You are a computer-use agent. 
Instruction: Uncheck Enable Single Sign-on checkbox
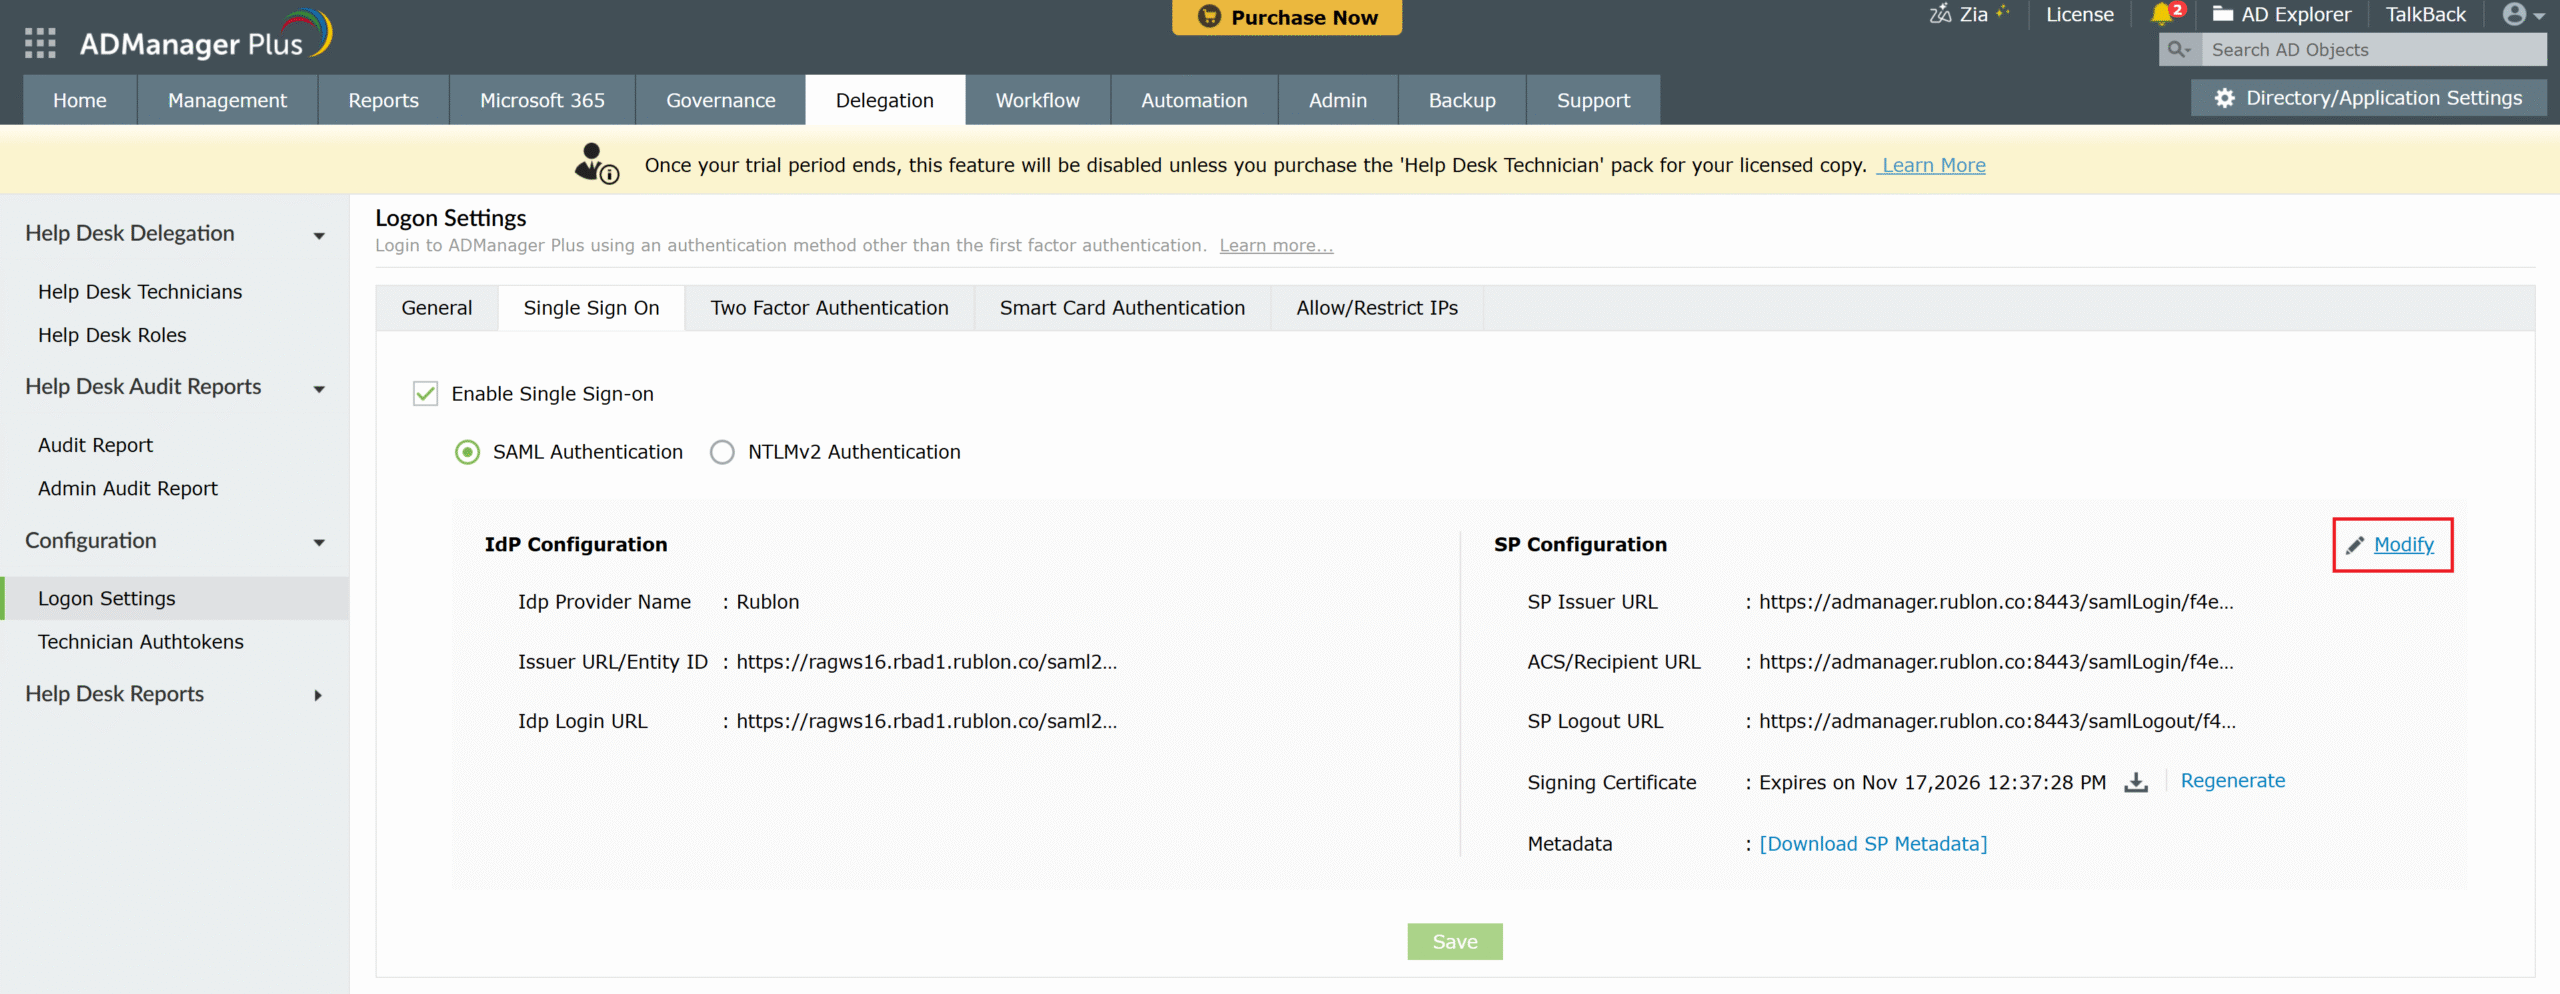425,394
